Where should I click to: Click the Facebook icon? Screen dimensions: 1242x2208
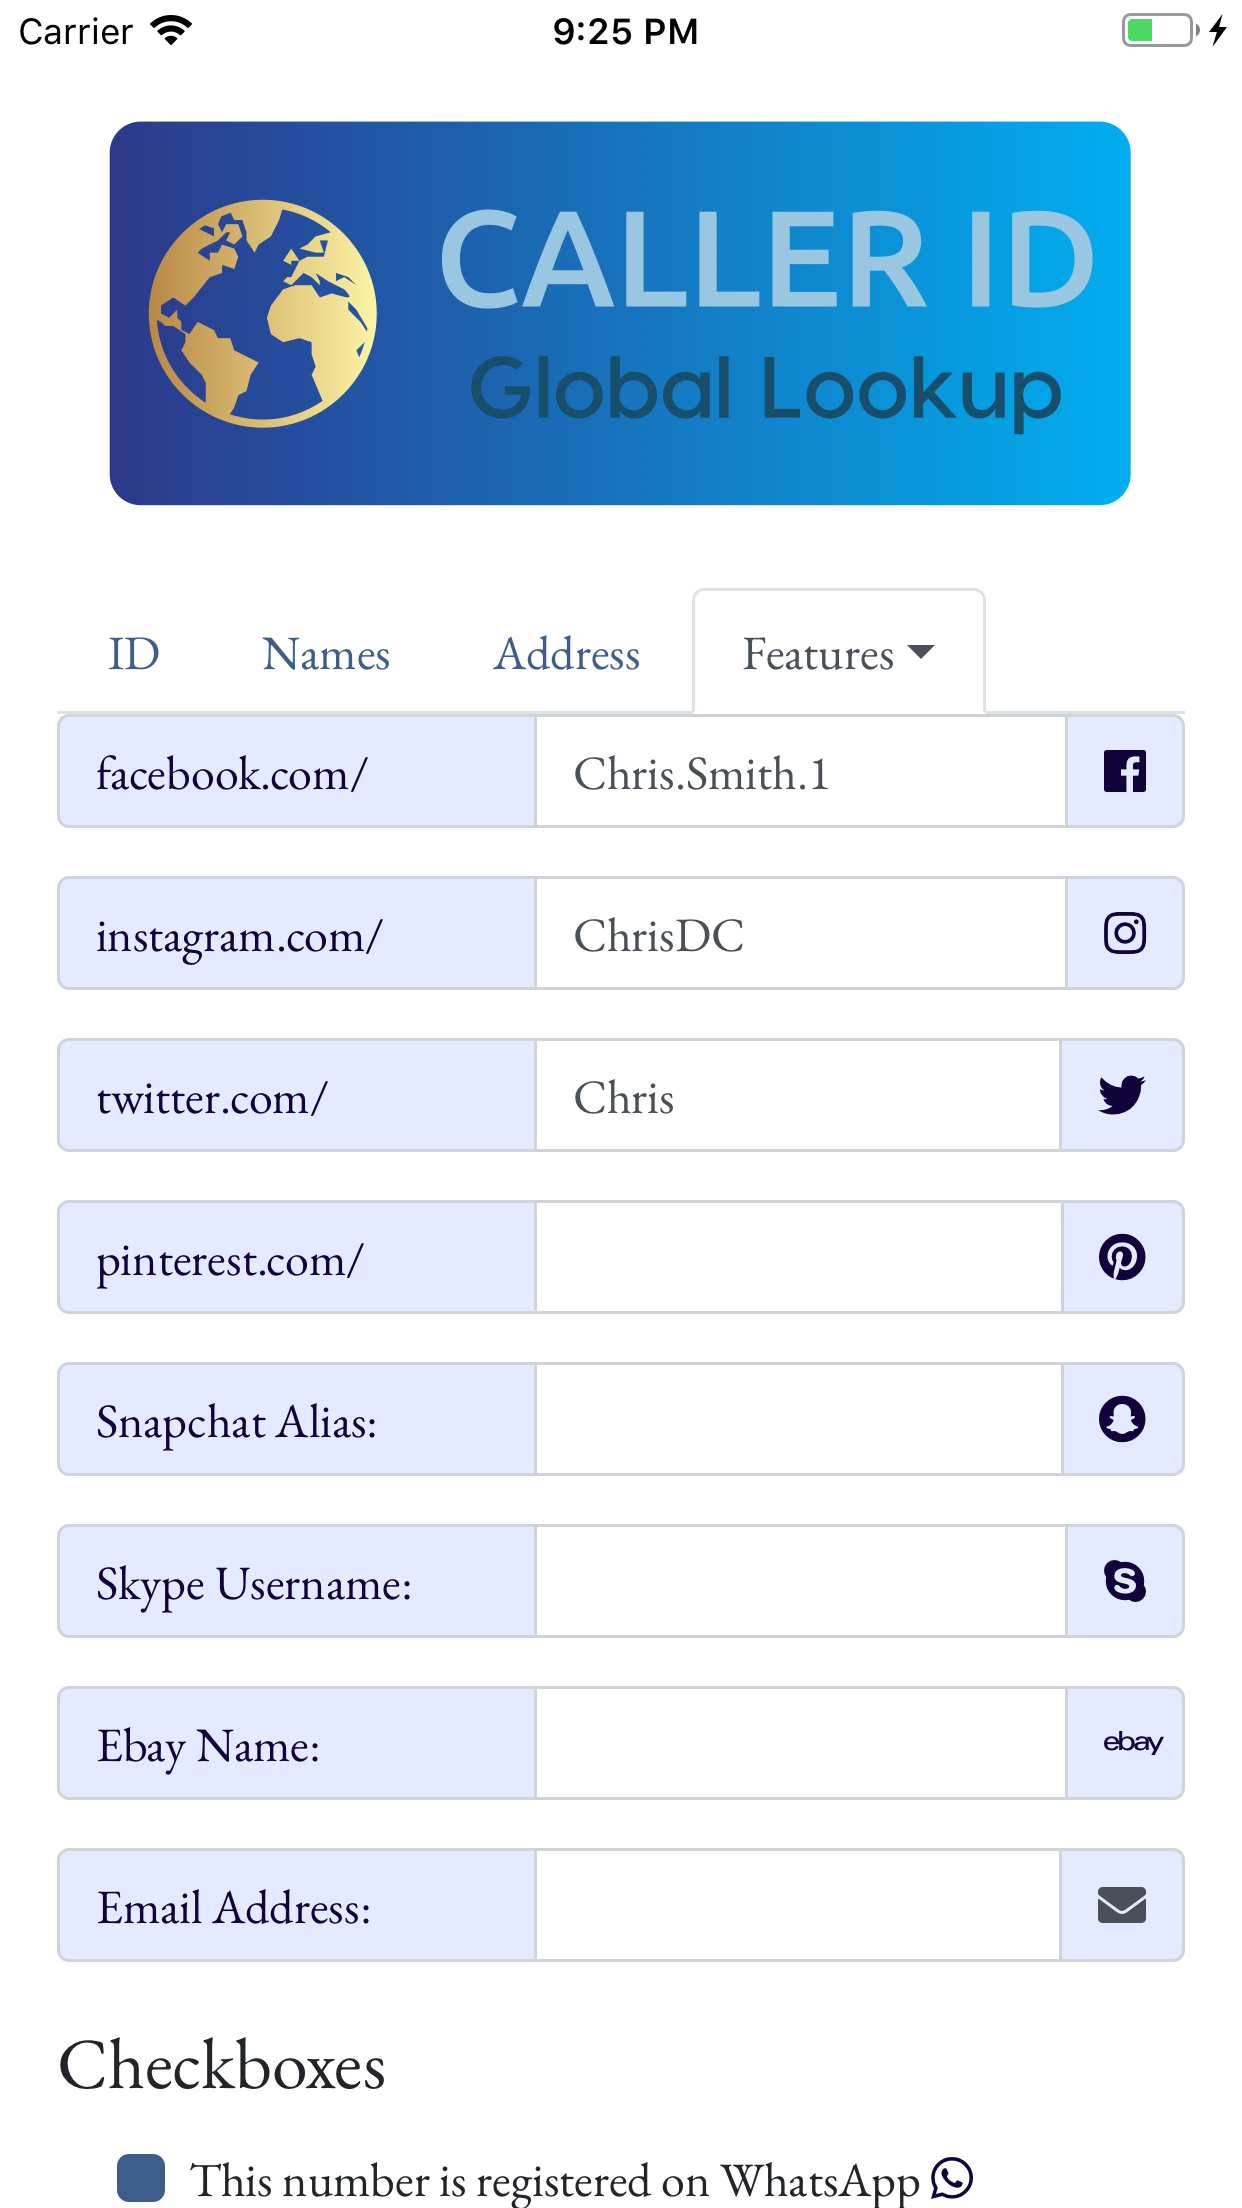pos(1124,771)
